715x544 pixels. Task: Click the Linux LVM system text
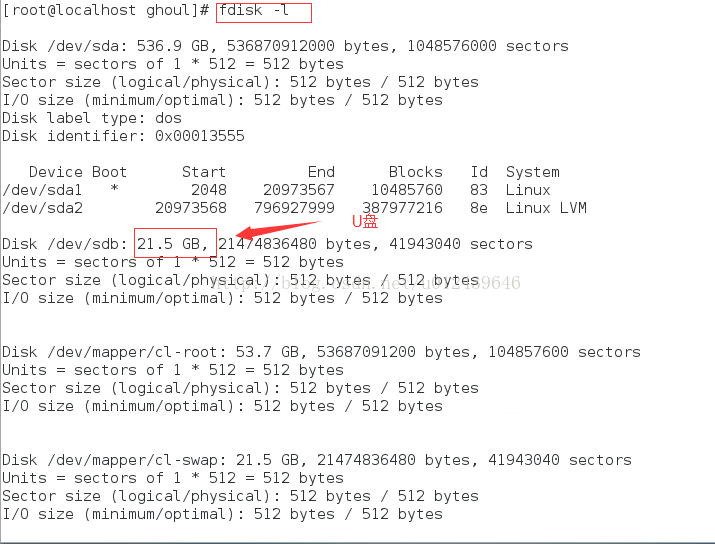point(546,208)
